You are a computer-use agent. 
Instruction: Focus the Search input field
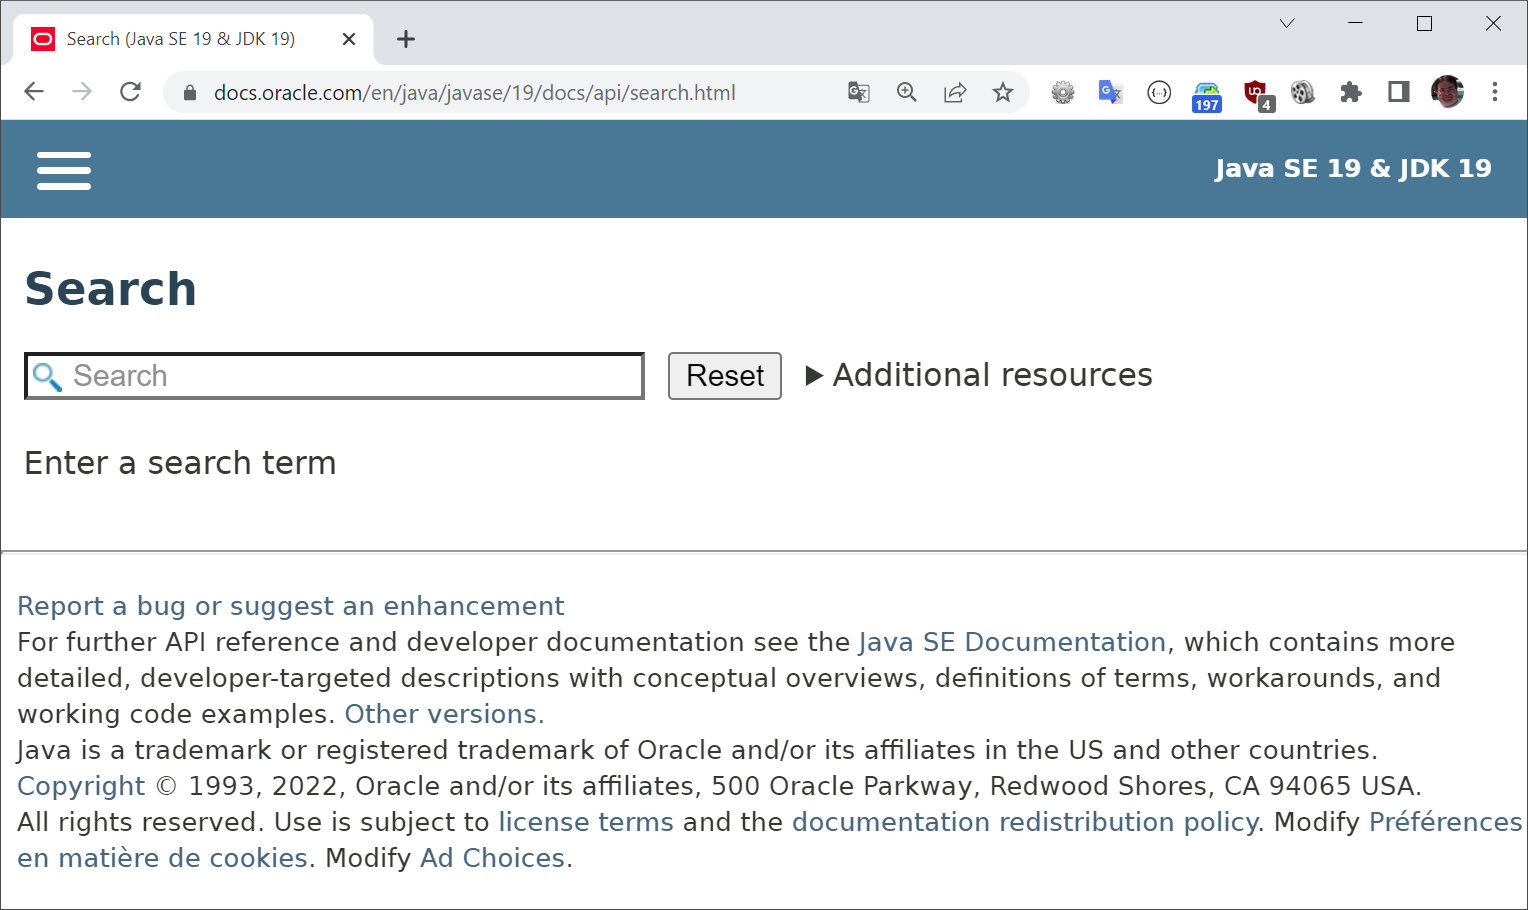334,376
